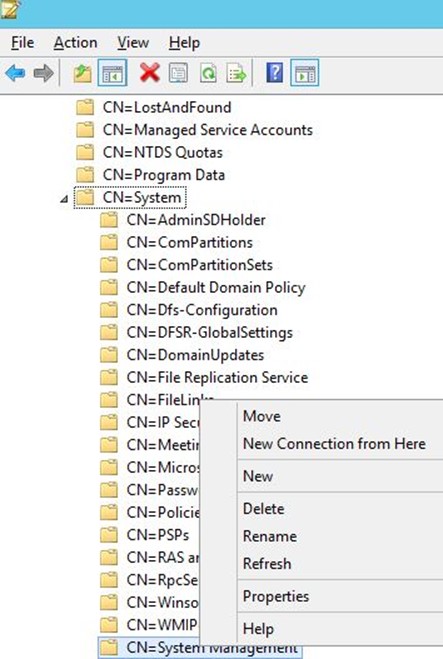
Task: Click the green Refresh toolbar icon
Action: 208,74
